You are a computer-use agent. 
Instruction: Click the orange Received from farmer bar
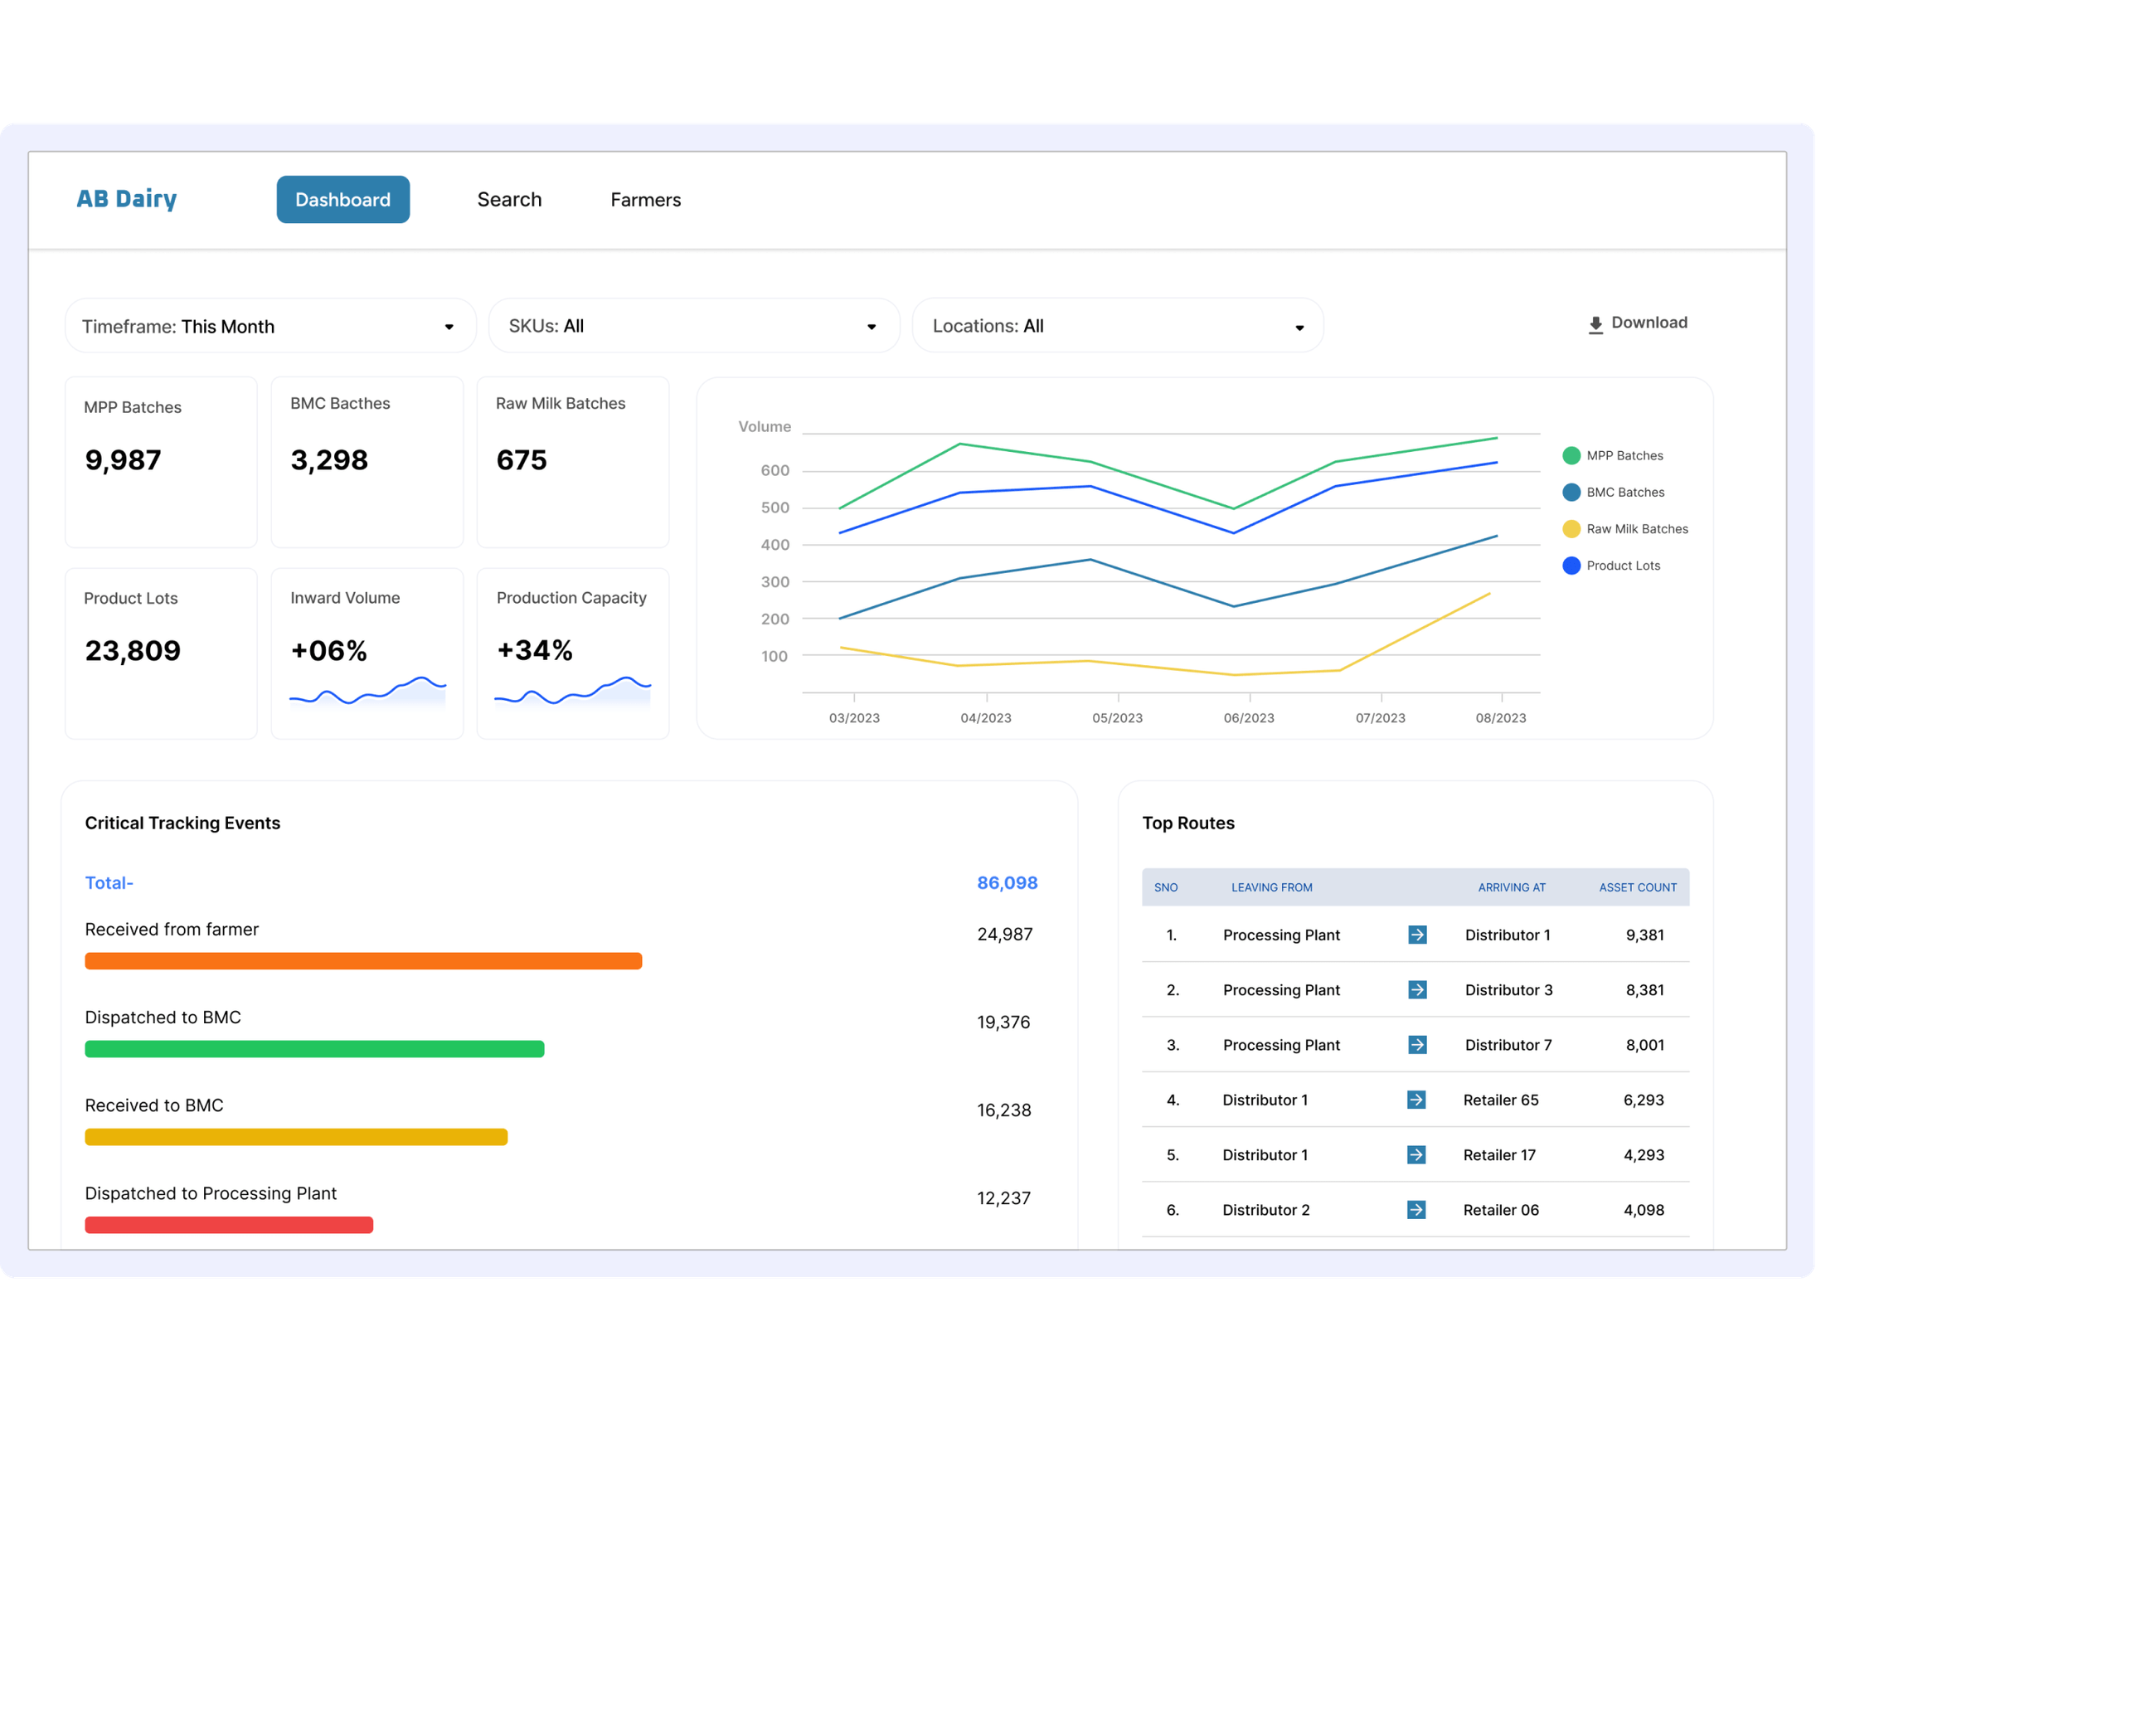(x=363, y=961)
